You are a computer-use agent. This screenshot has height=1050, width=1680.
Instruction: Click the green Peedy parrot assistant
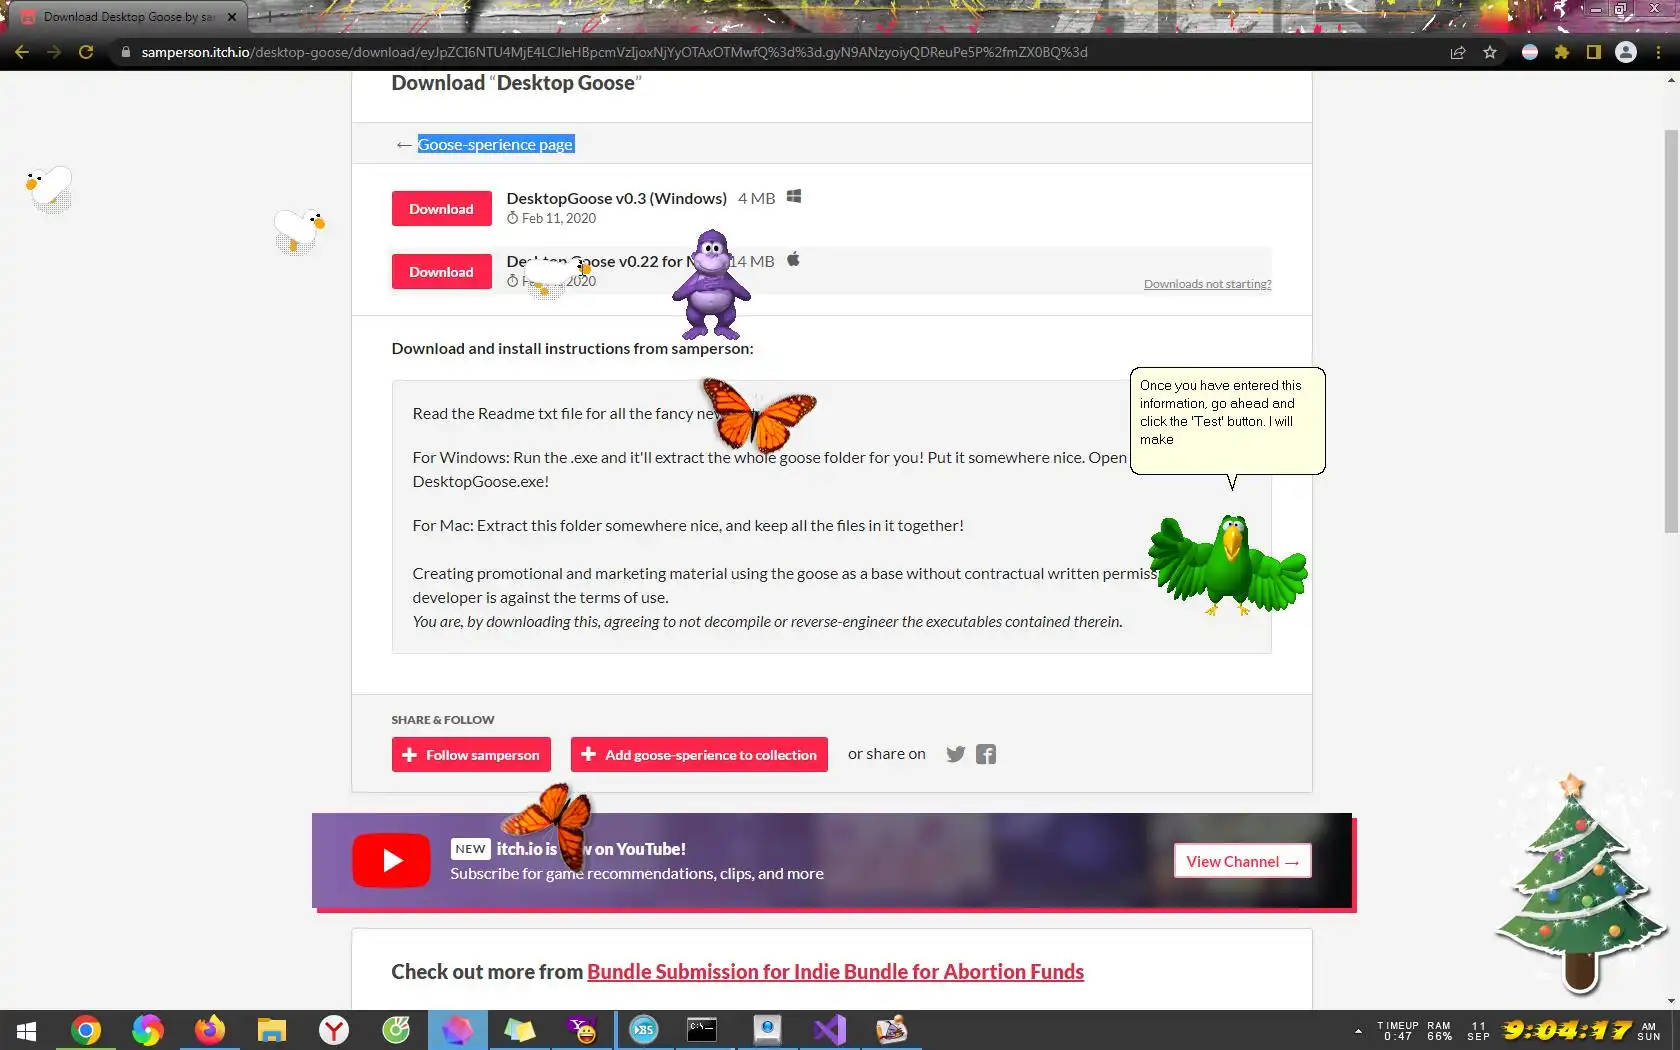1229,565
